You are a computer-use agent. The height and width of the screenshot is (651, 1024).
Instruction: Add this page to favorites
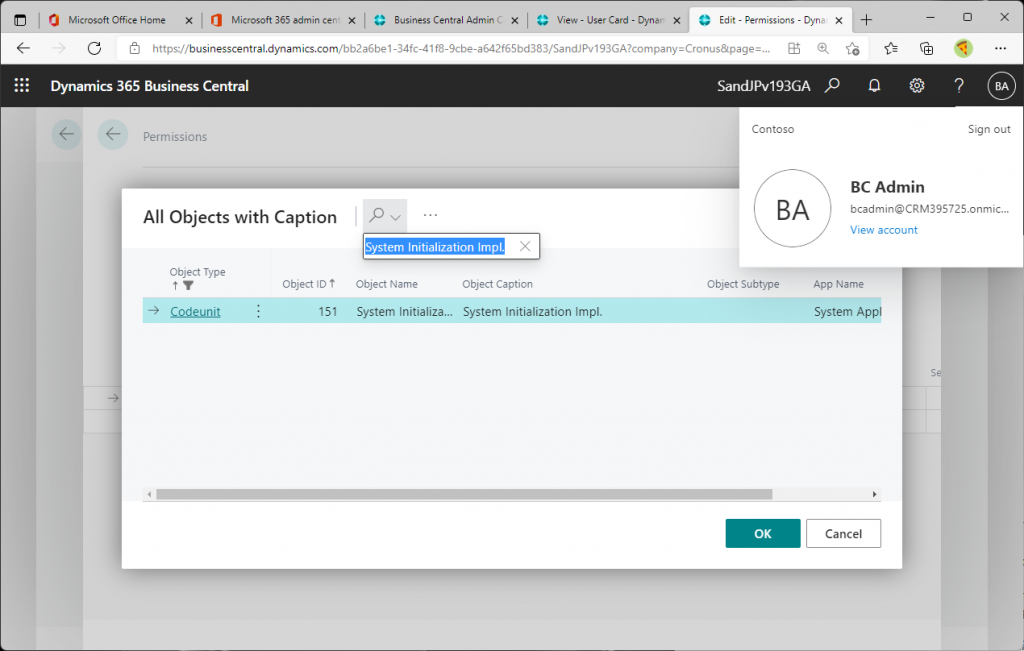pyautogui.click(x=852, y=48)
